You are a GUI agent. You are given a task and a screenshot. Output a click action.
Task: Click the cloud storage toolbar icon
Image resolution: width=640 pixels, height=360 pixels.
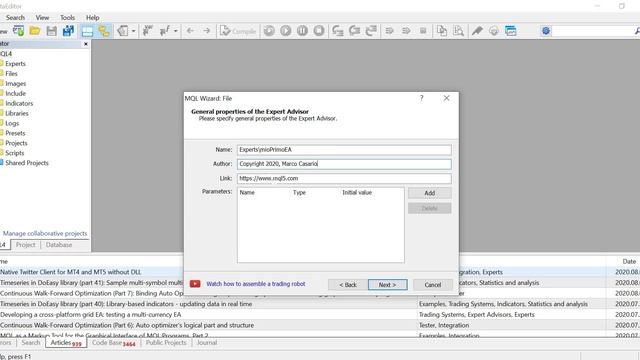494,31
